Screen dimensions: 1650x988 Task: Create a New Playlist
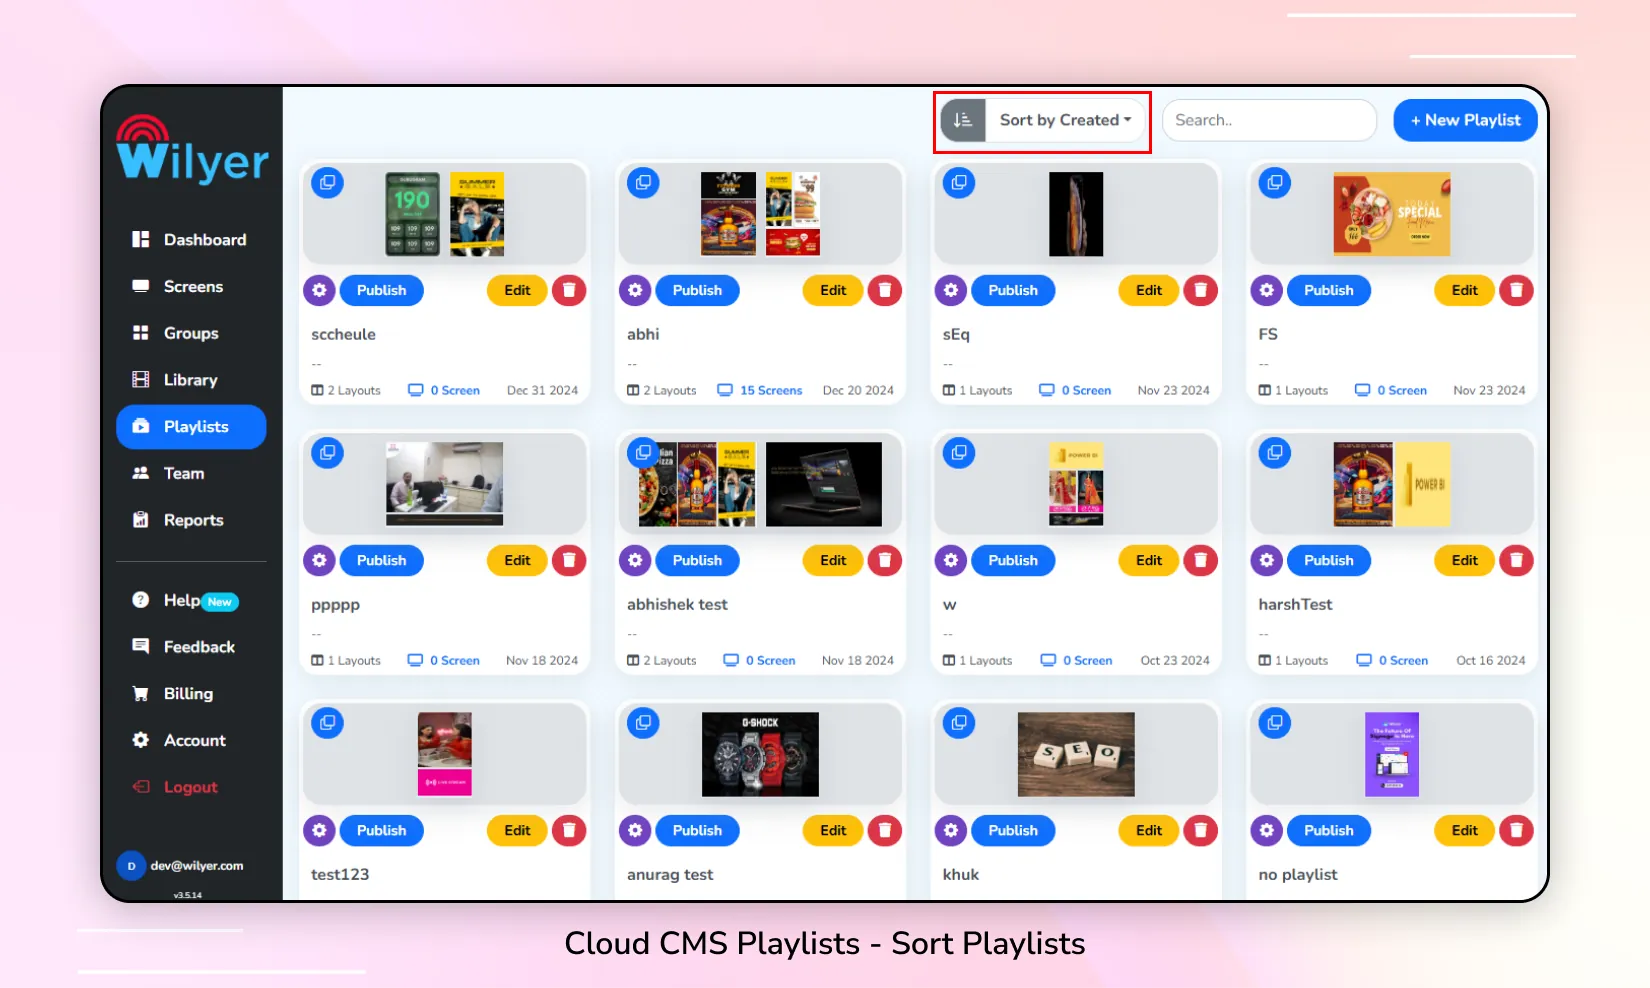[1465, 120]
